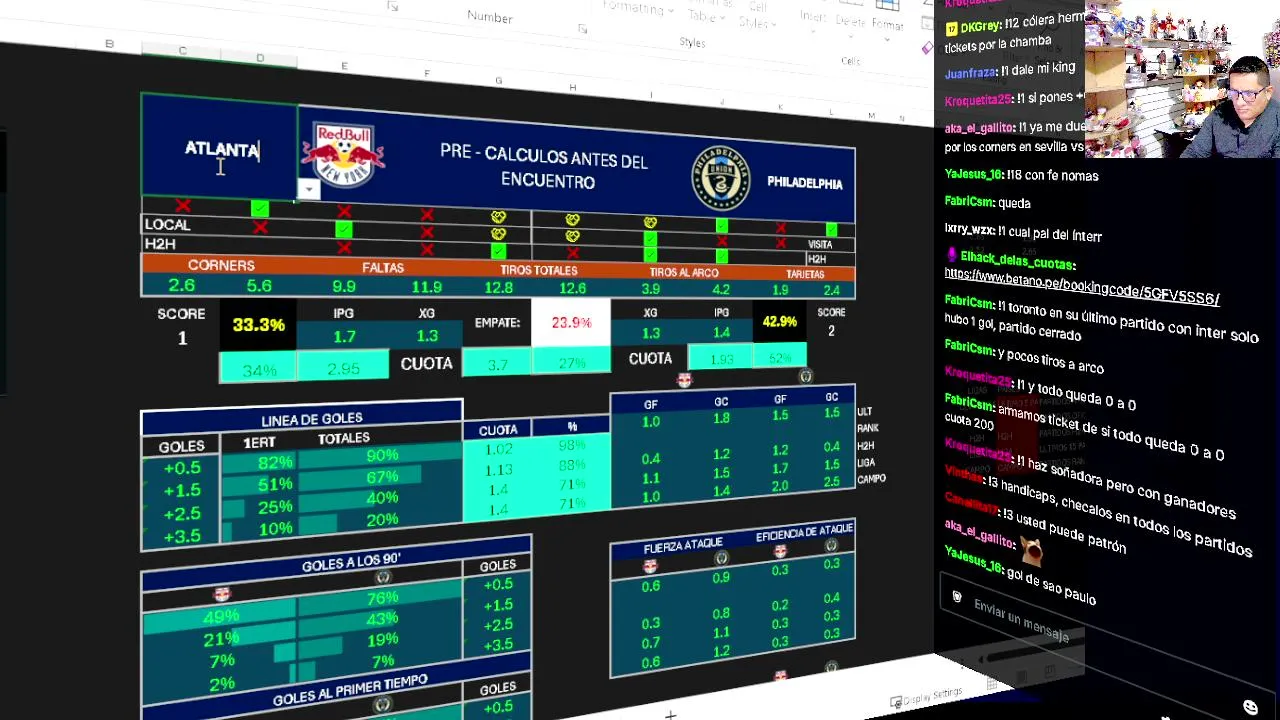This screenshot has height=720, width=1280.
Task: Click the dog emote in aka_el_gallito's message
Action: click(1031, 549)
